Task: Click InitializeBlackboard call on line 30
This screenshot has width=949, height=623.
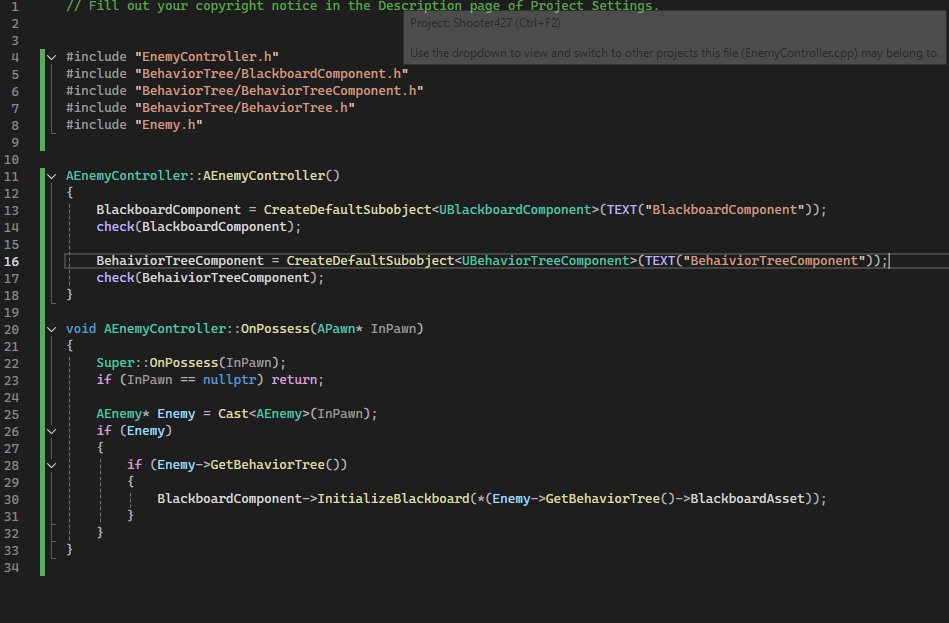Action: click(x=393, y=498)
